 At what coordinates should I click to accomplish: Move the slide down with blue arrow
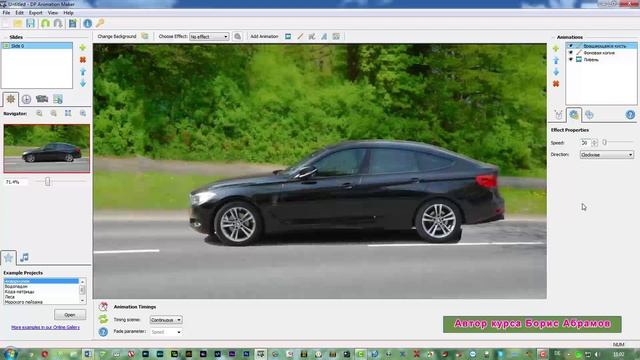coord(83,83)
